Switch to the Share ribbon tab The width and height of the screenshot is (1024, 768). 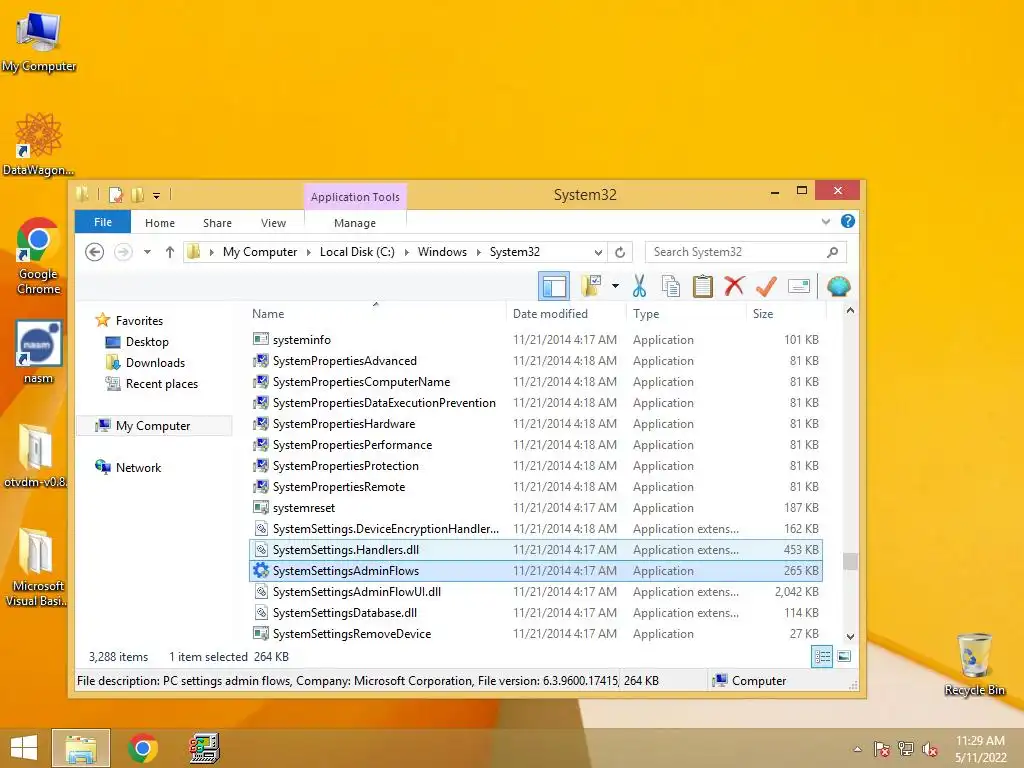217,223
